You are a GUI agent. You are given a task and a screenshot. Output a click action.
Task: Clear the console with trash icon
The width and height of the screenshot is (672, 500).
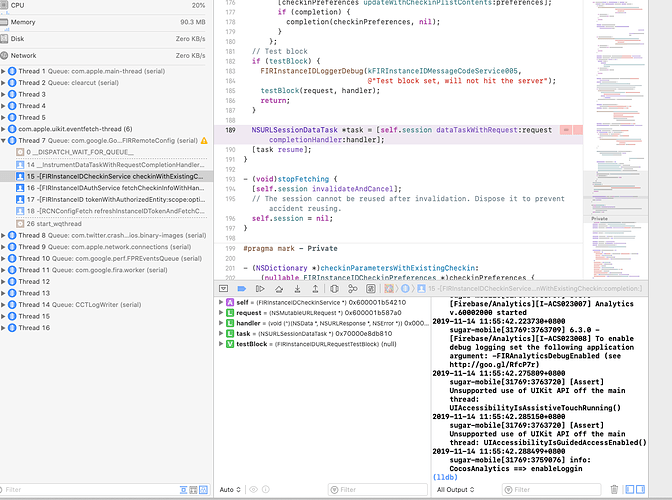pos(614,489)
